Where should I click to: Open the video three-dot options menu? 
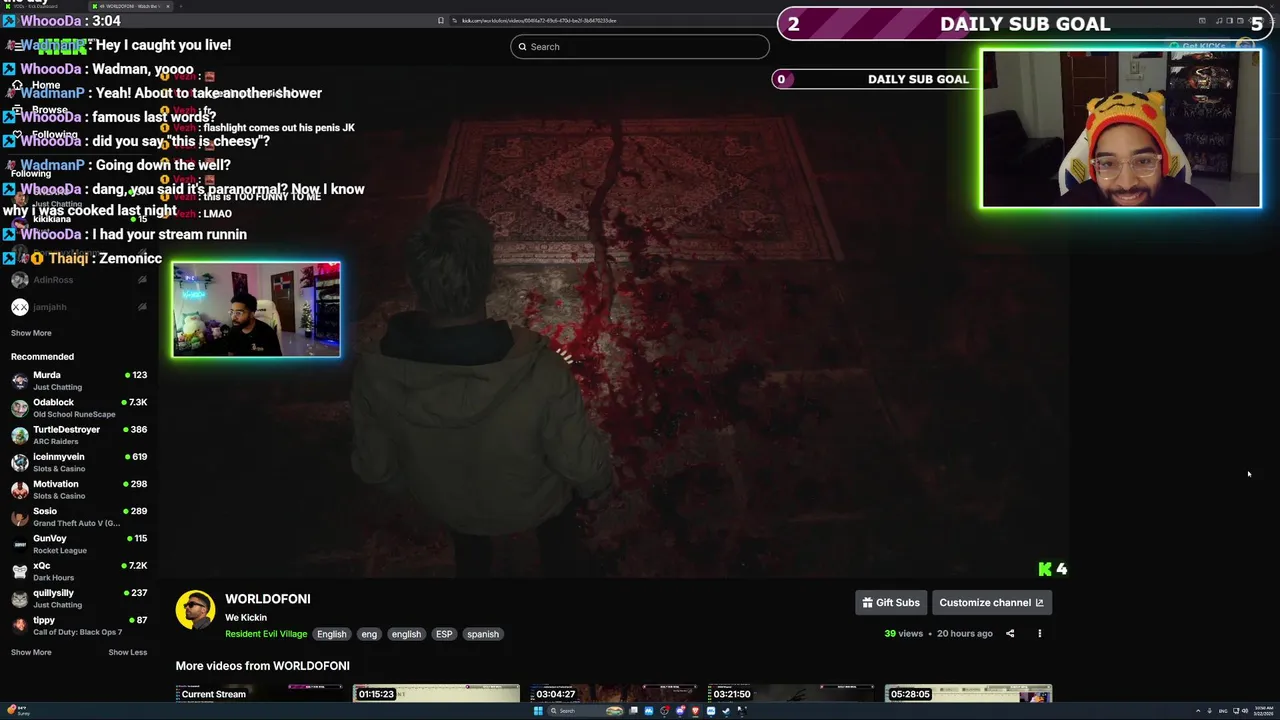click(x=1039, y=633)
